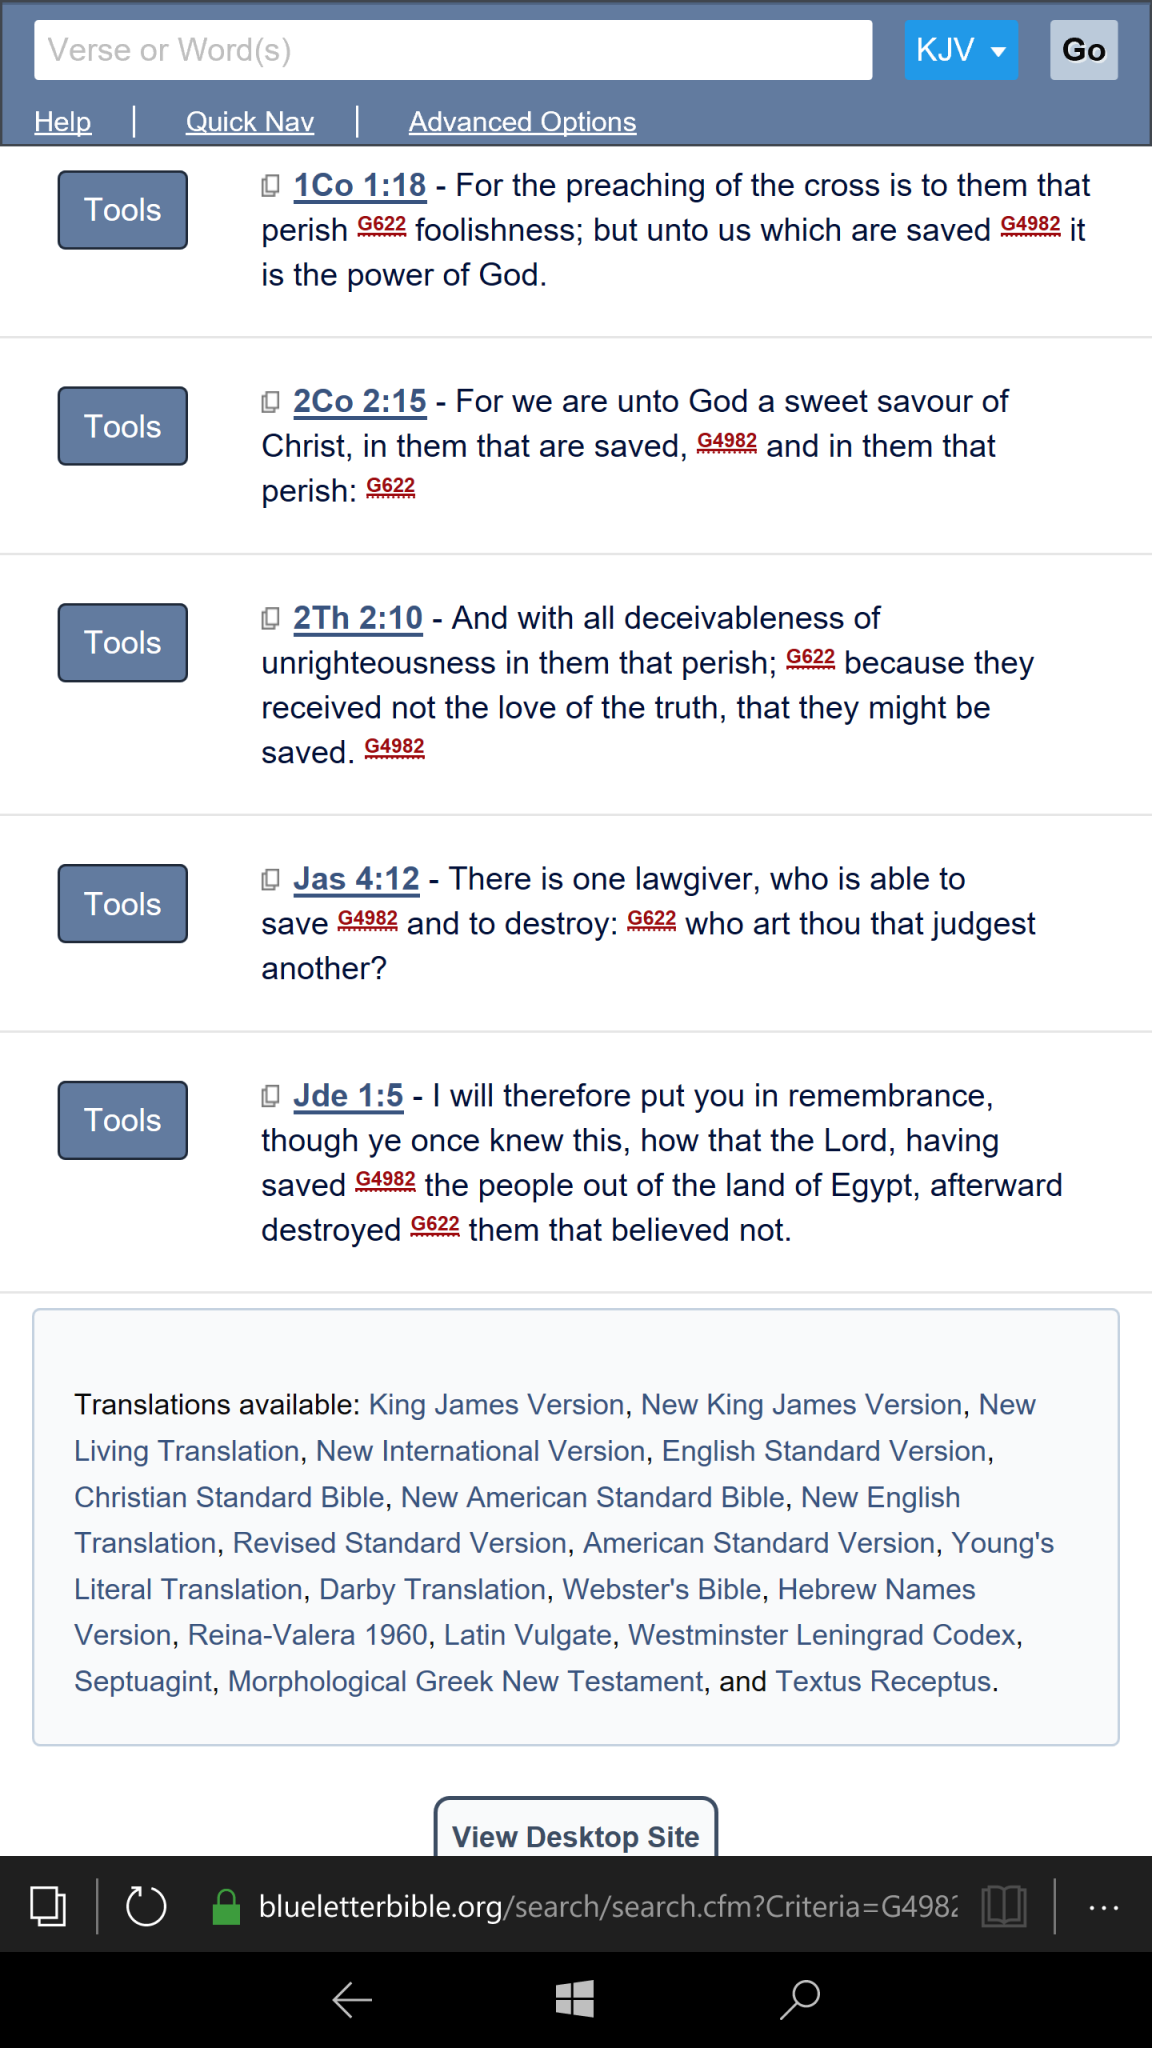Open the 2Th 2:10 verse link

[358, 618]
